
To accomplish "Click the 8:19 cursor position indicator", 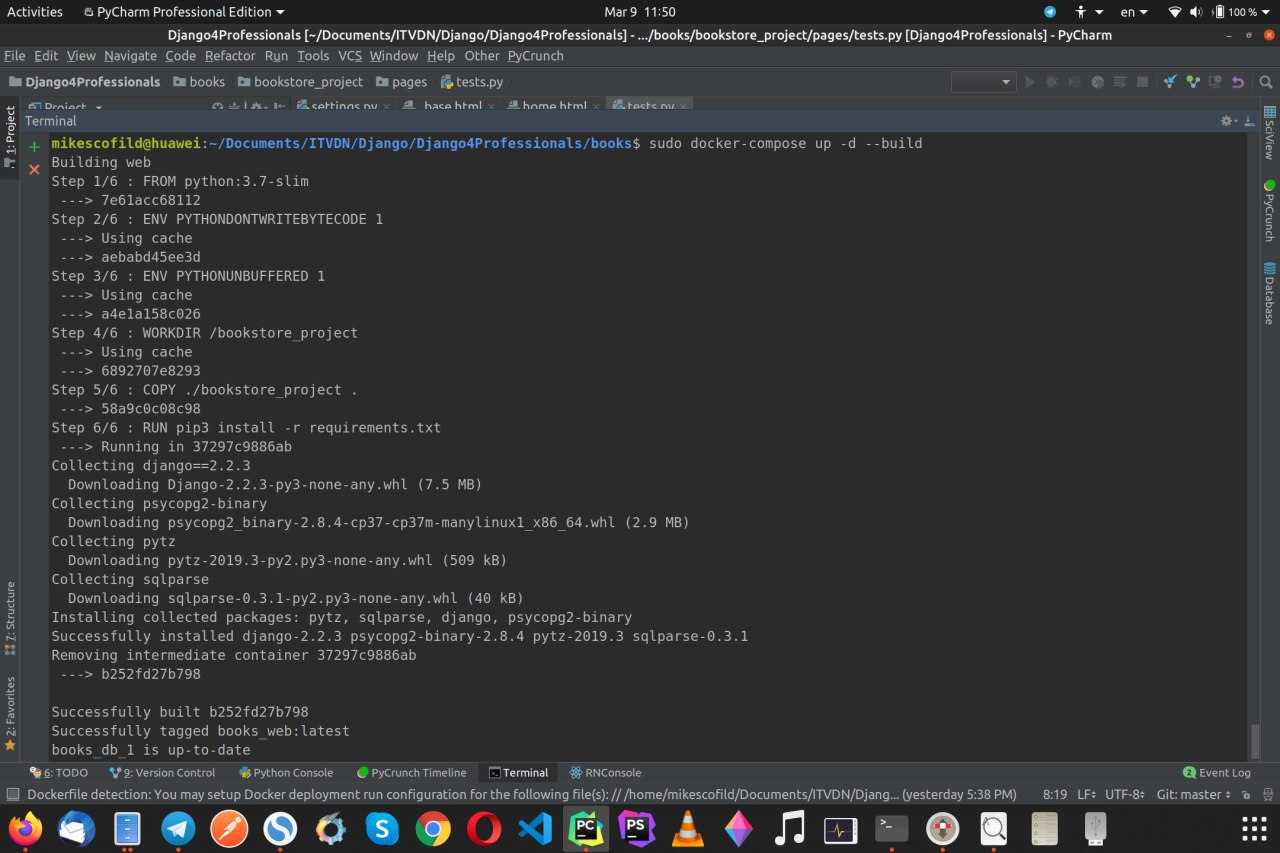I will [x=1054, y=794].
